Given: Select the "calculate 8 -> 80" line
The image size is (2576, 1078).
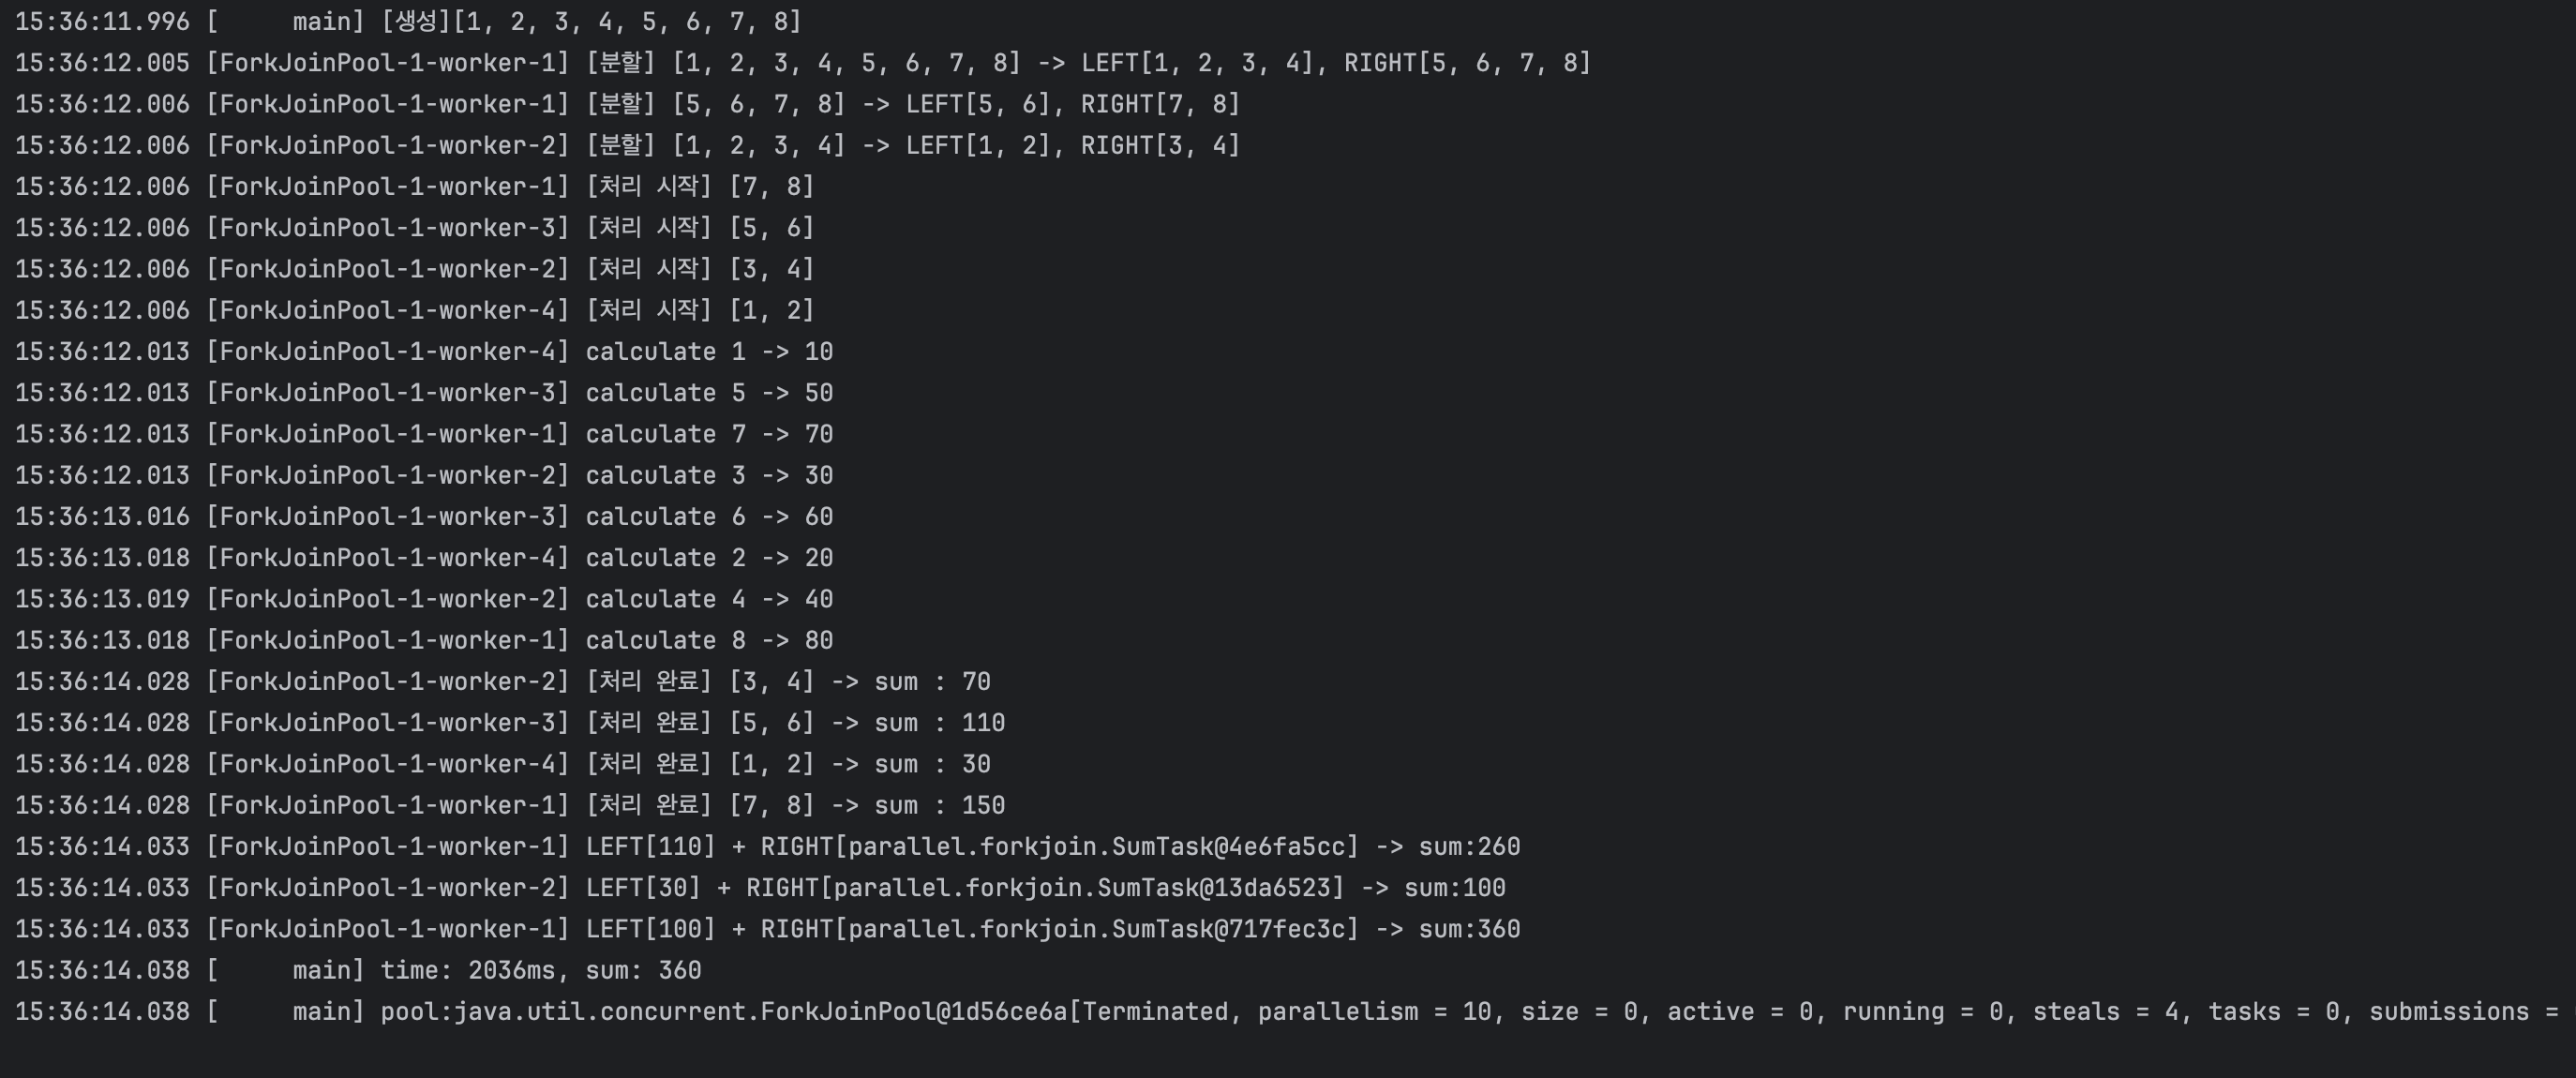Looking at the screenshot, I should tap(708, 640).
